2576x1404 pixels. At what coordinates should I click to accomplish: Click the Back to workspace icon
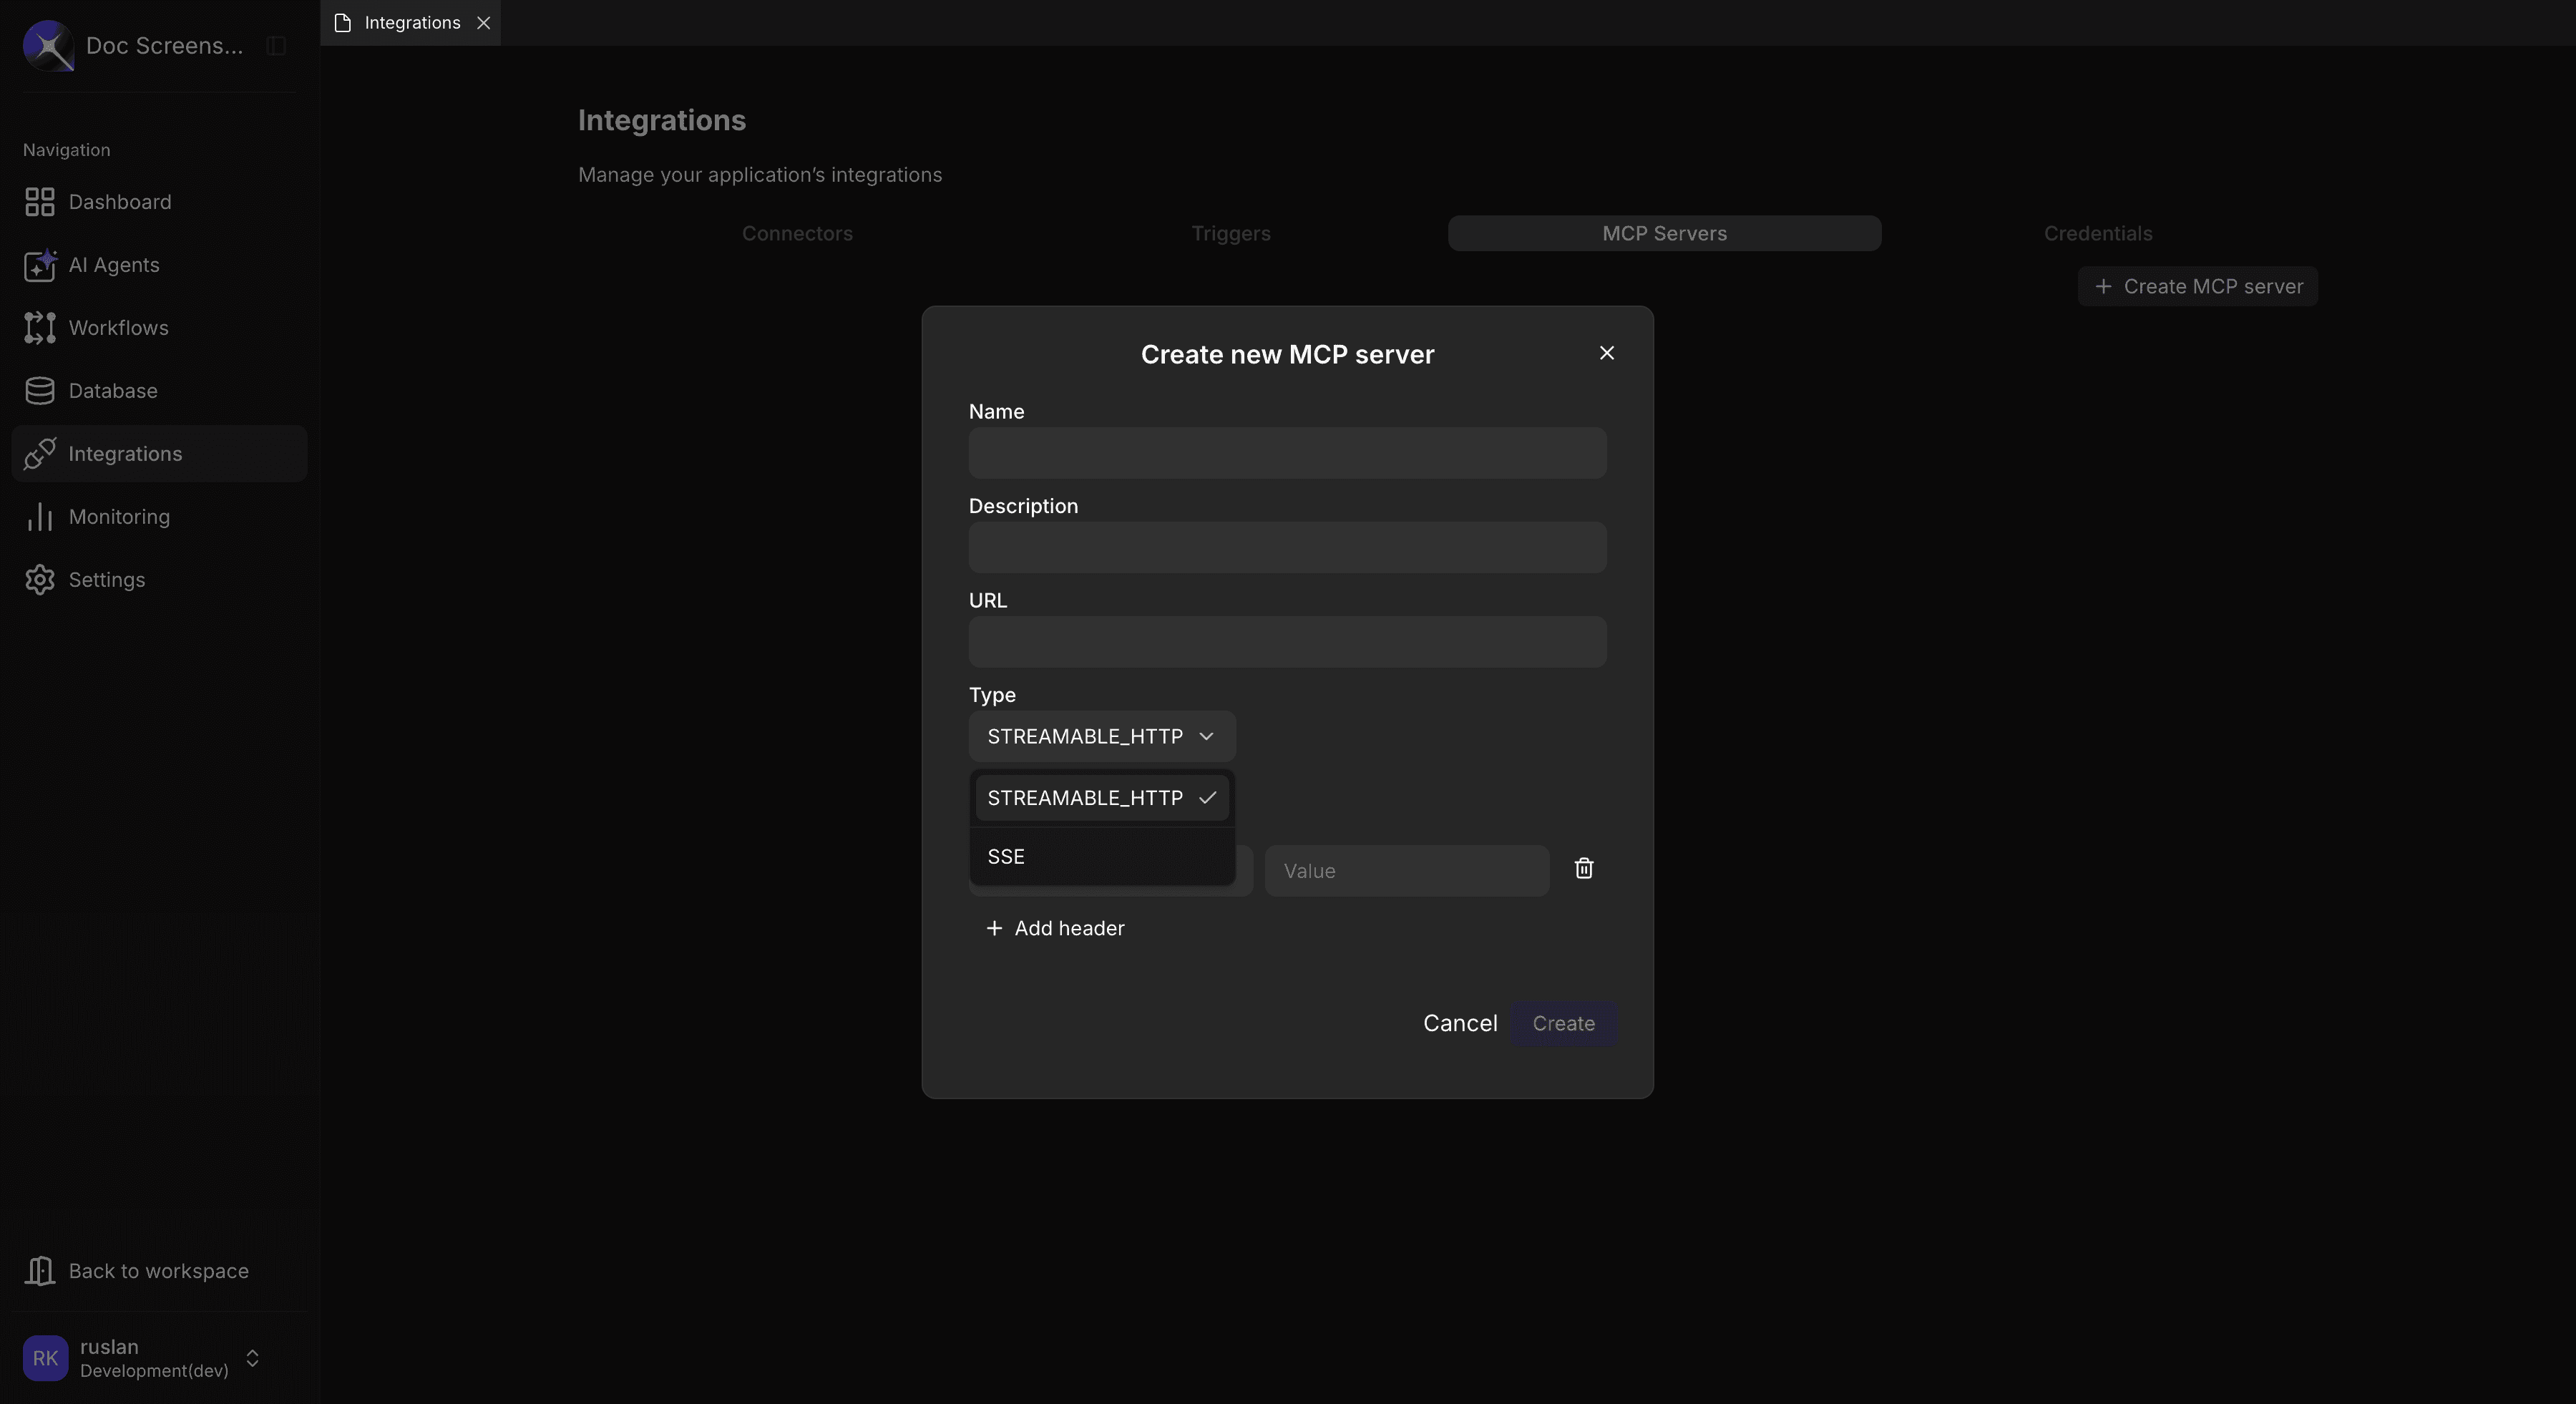click(x=40, y=1270)
